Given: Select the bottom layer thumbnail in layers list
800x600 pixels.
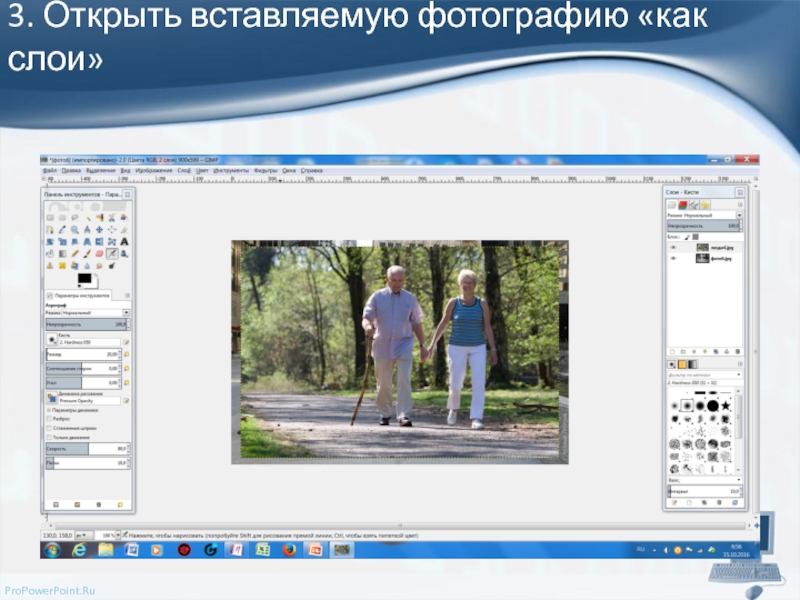Looking at the screenshot, I should click(x=703, y=258).
